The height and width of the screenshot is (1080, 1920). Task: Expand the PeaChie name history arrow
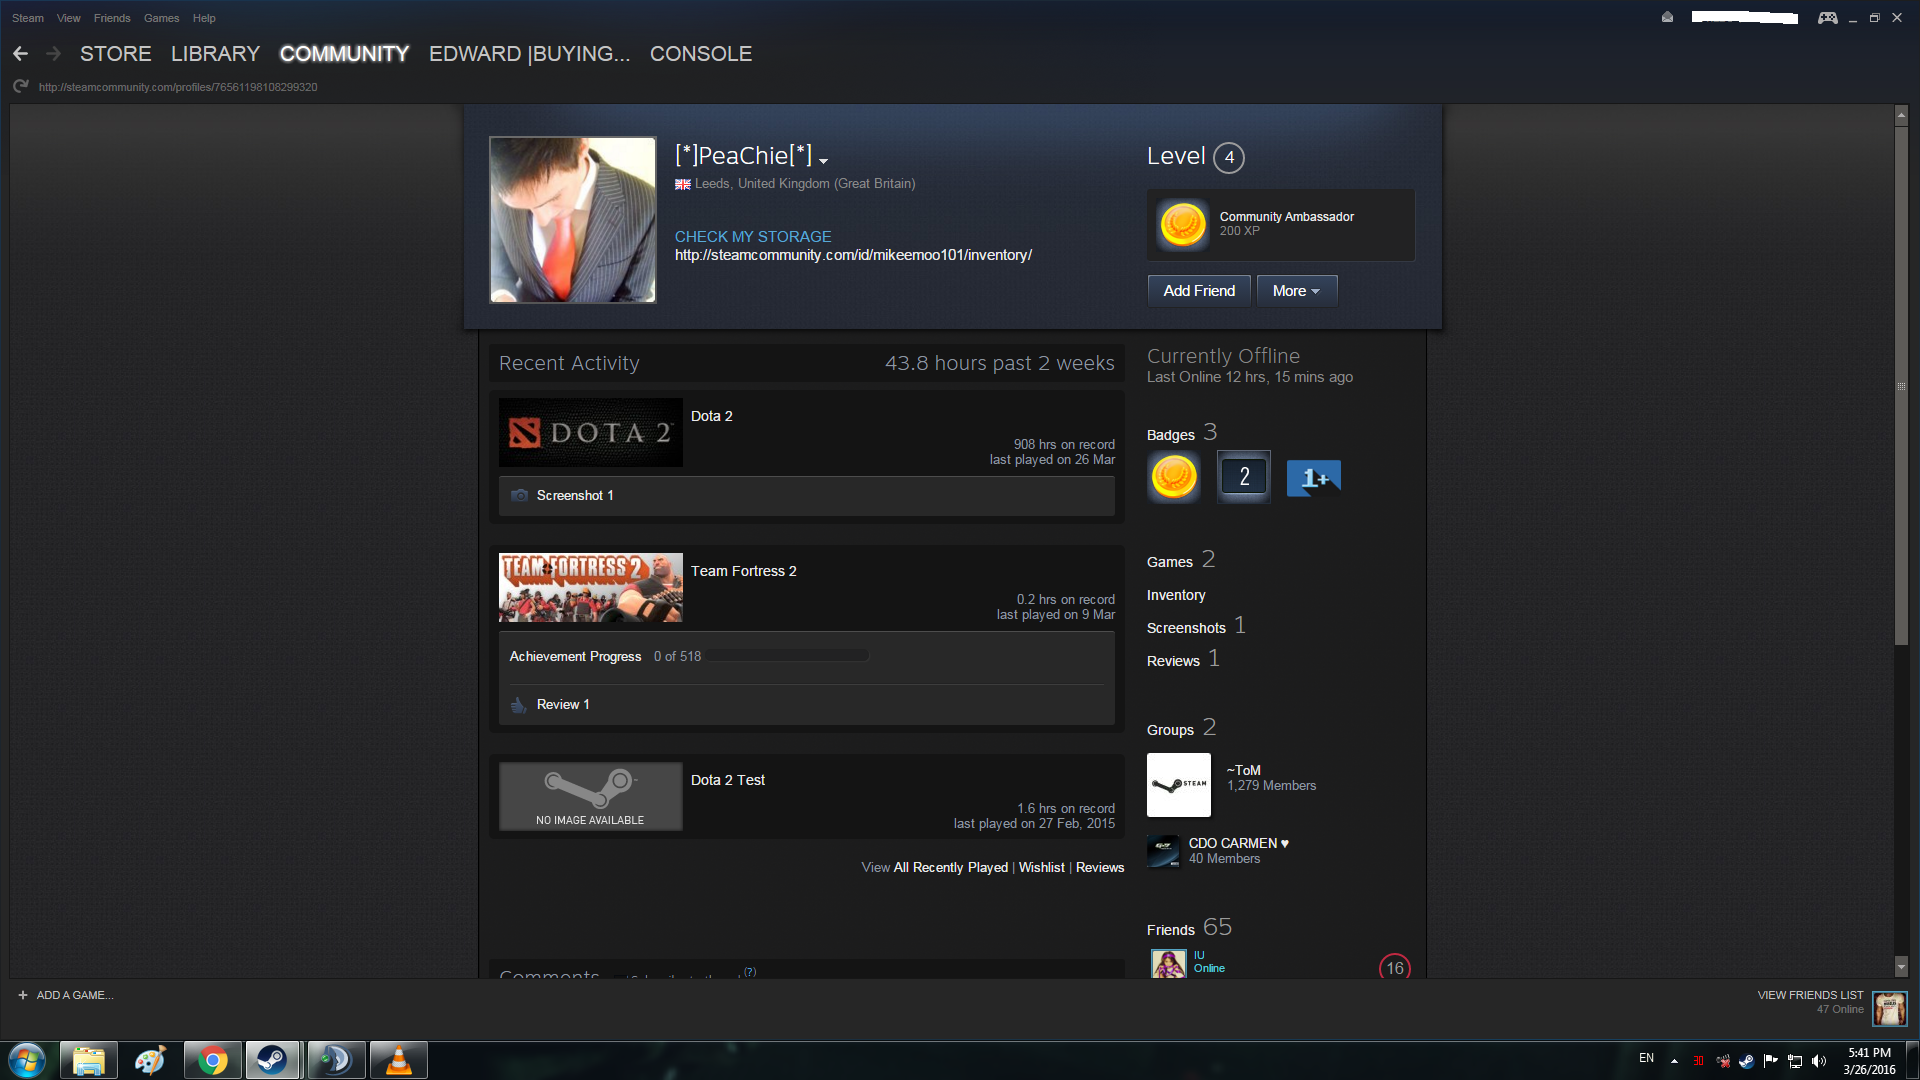[823, 161]
